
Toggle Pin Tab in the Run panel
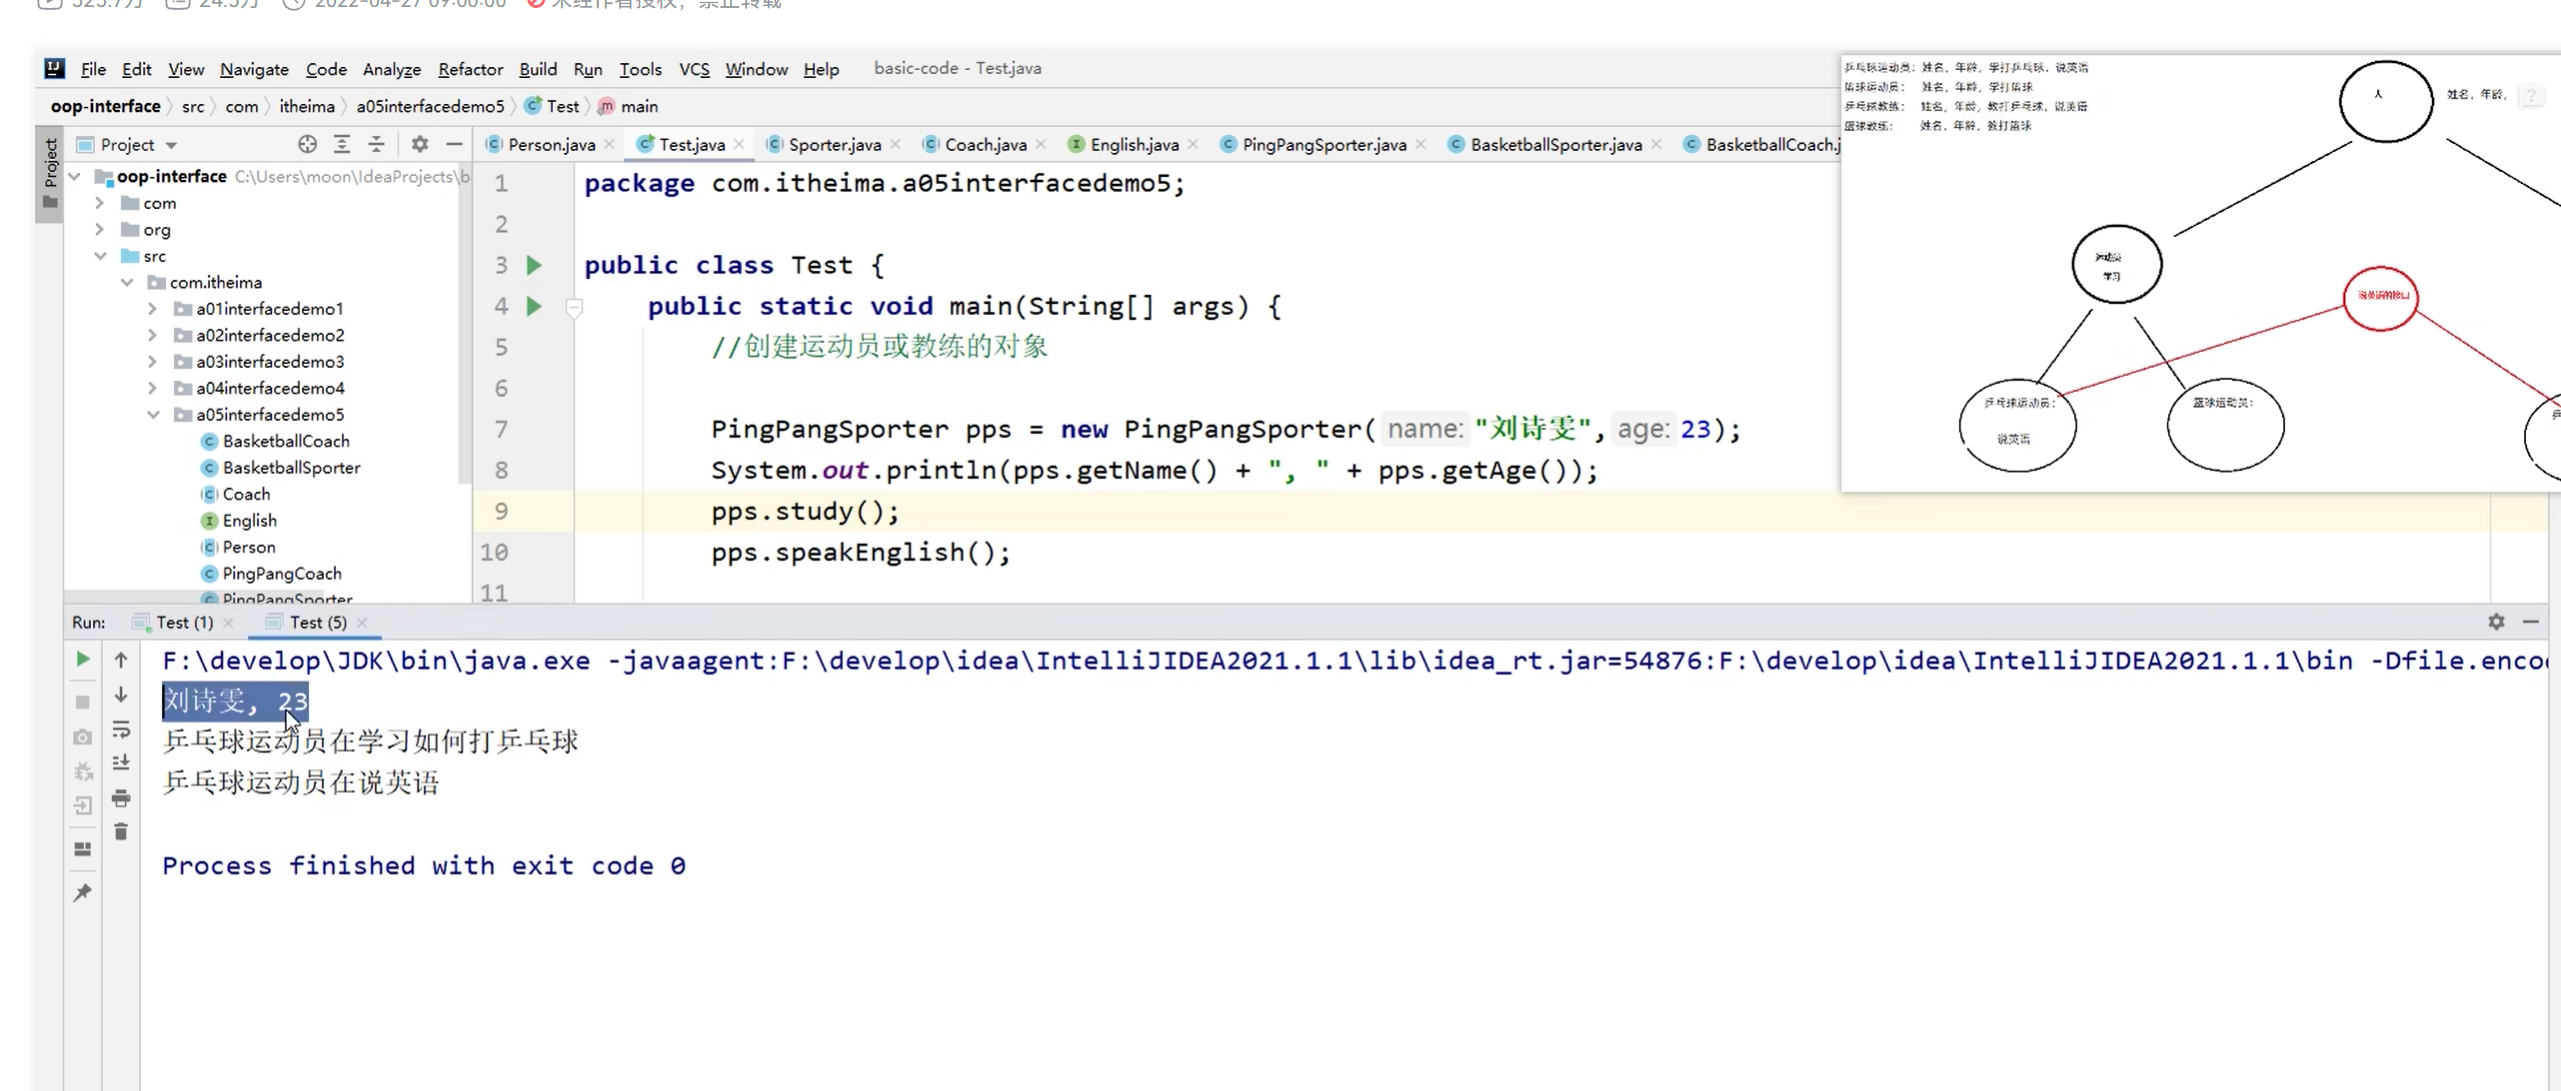(84, 892)
